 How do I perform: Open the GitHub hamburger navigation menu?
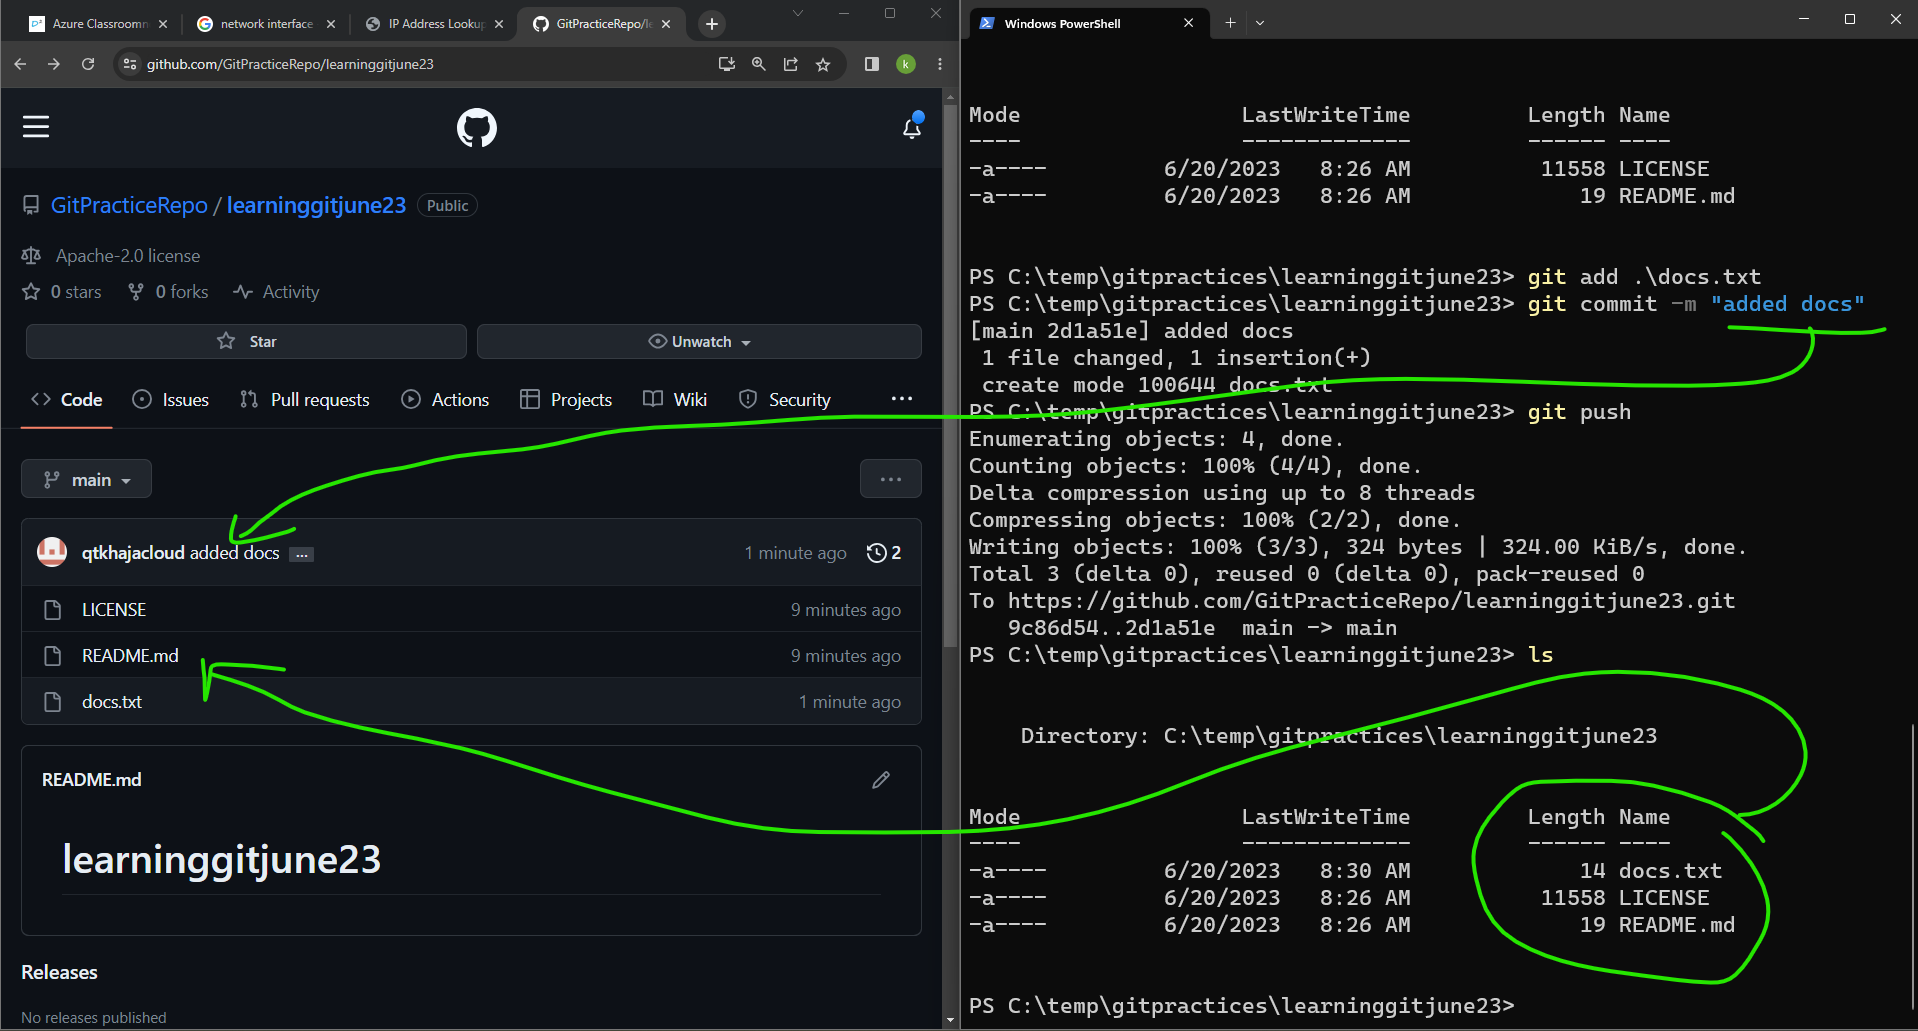point(36,127)
